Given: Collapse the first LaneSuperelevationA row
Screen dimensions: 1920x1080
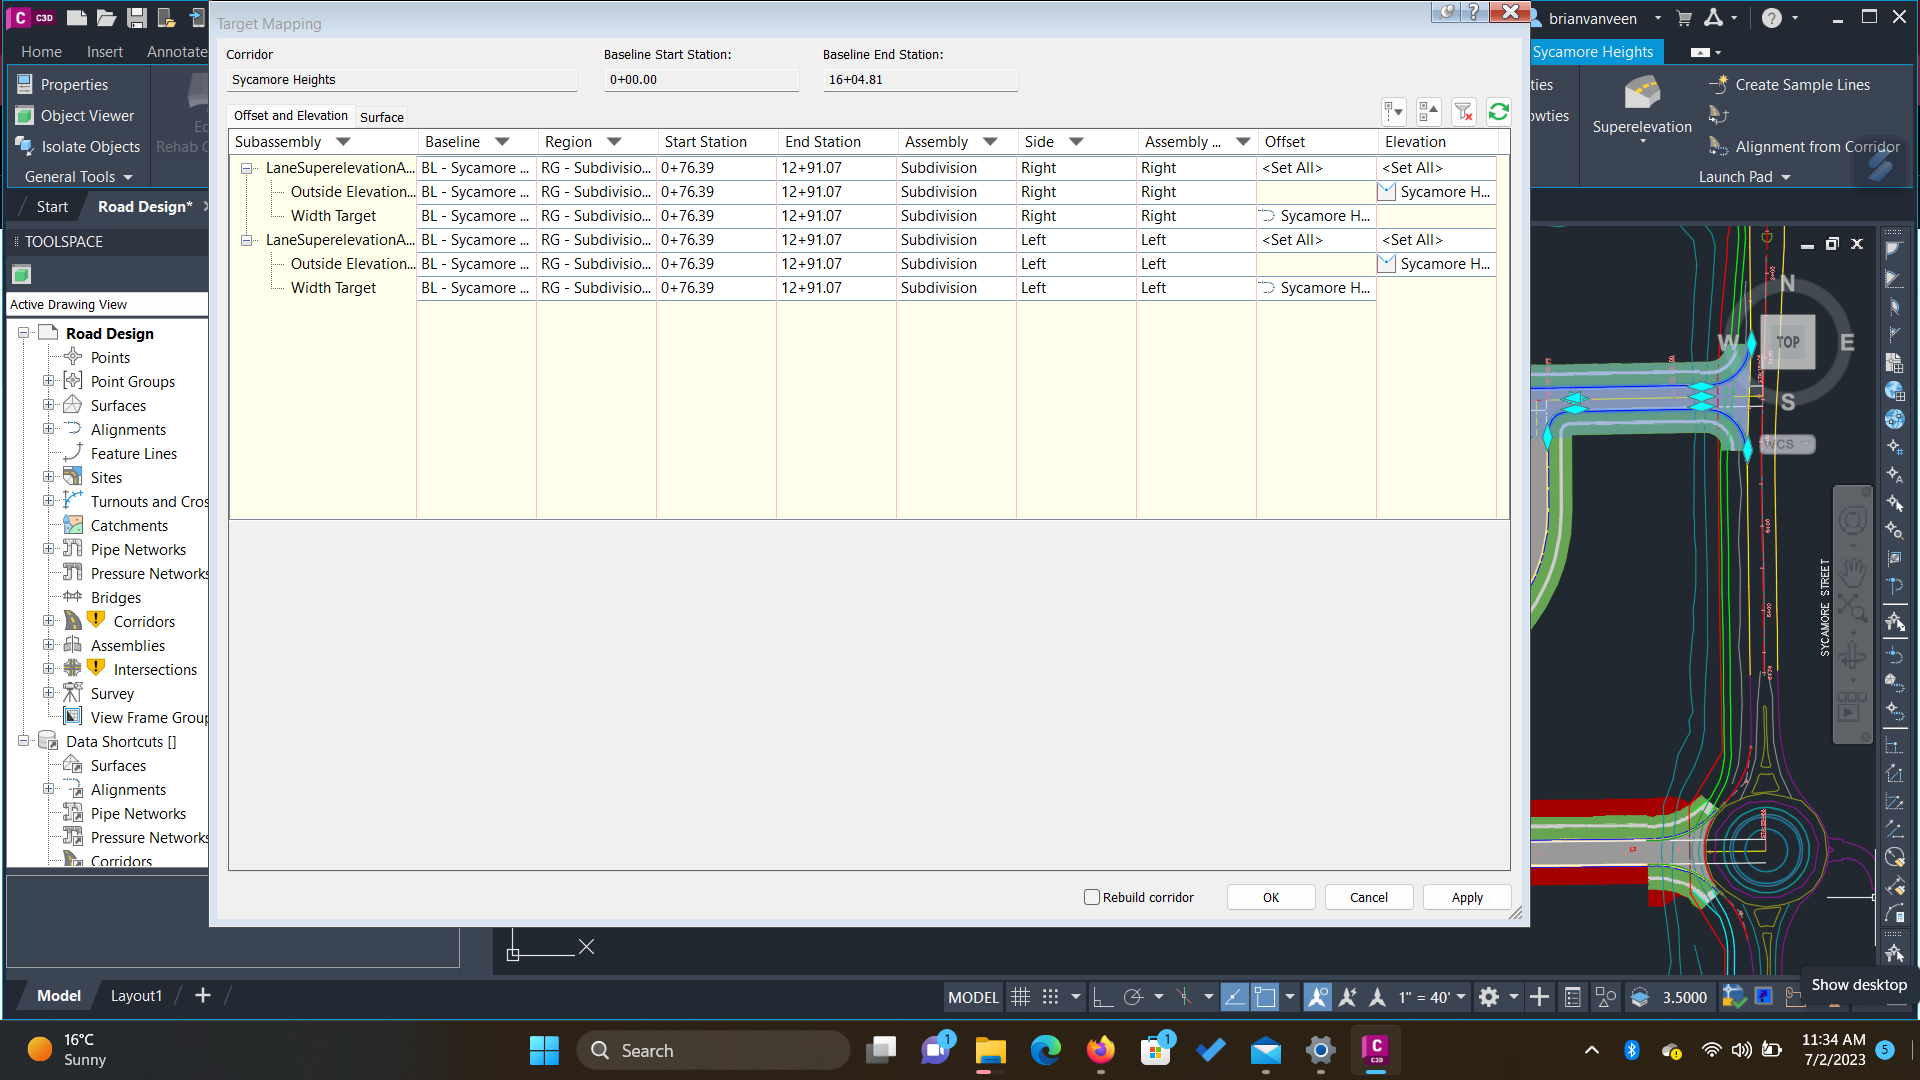Looking at the screenshot, I should click(x=246, y=169).
